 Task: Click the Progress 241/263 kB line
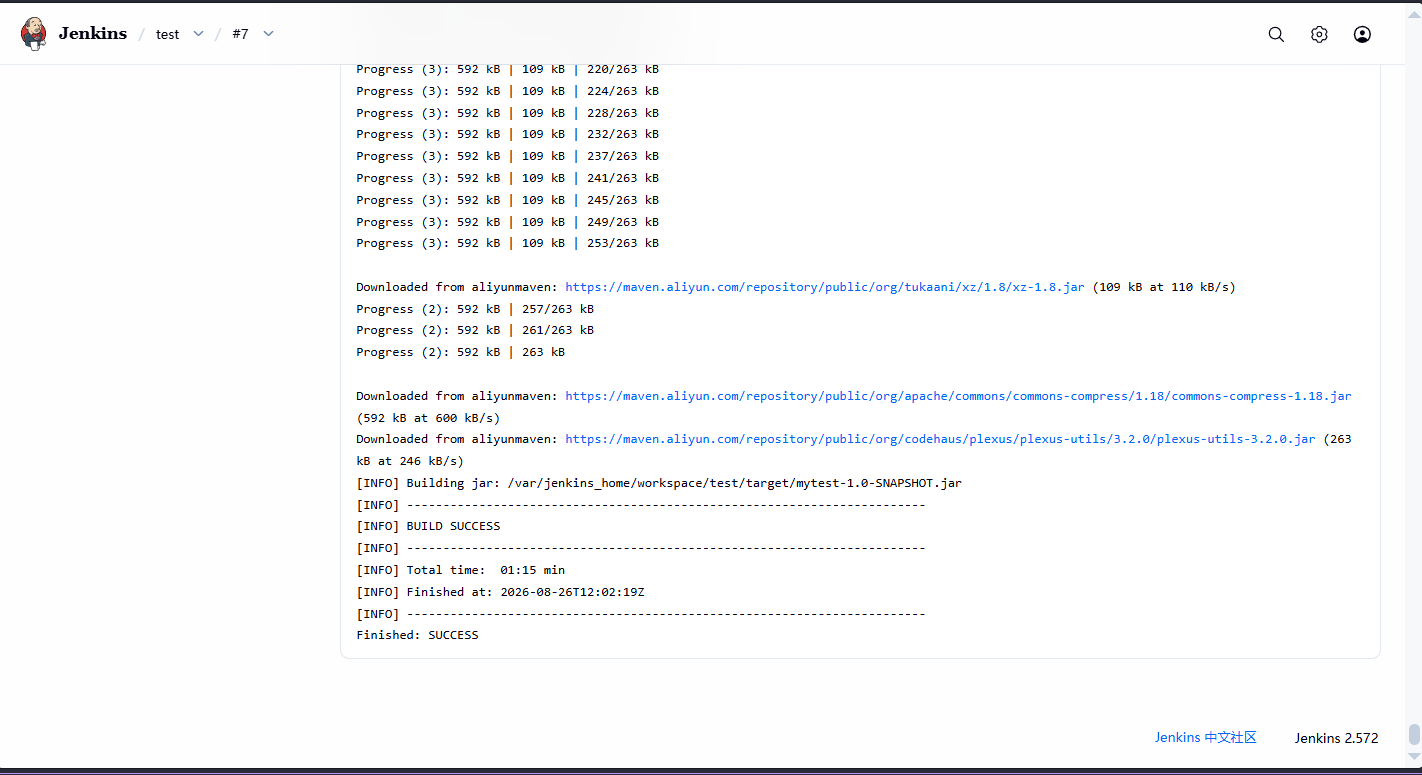(507, 178)
